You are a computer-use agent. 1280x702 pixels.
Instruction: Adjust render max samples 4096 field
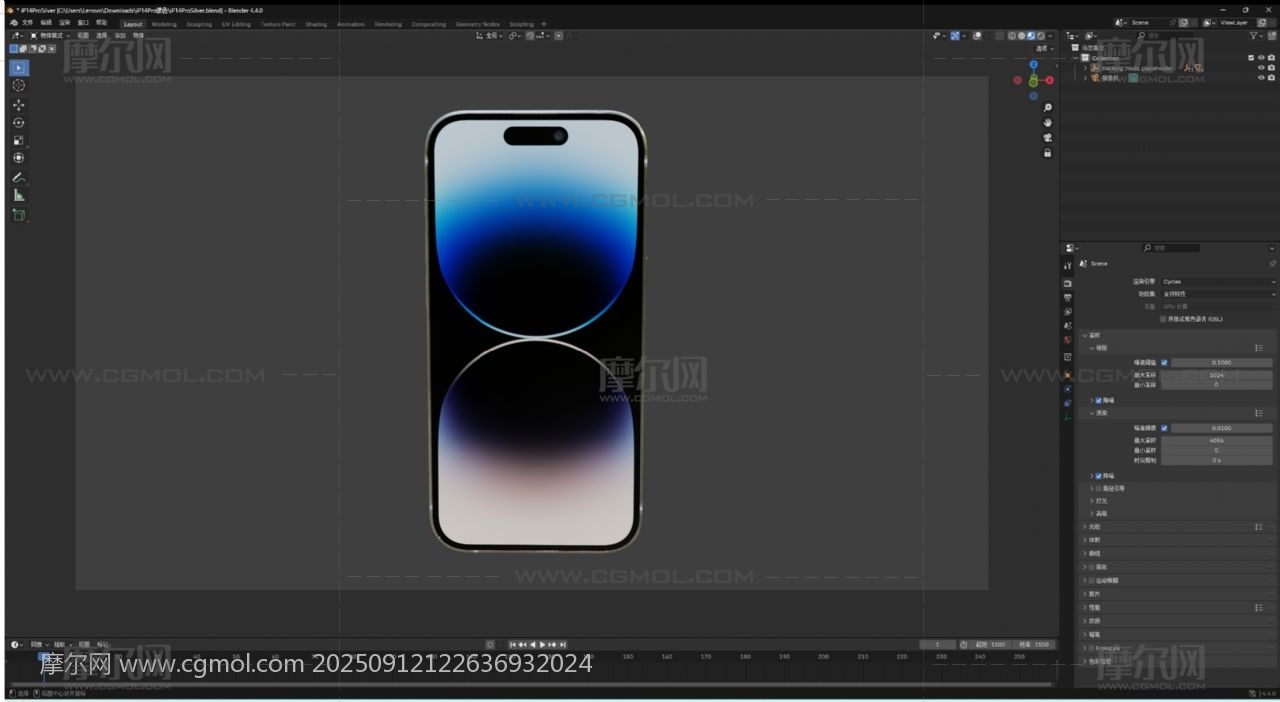pos(1216,440)
